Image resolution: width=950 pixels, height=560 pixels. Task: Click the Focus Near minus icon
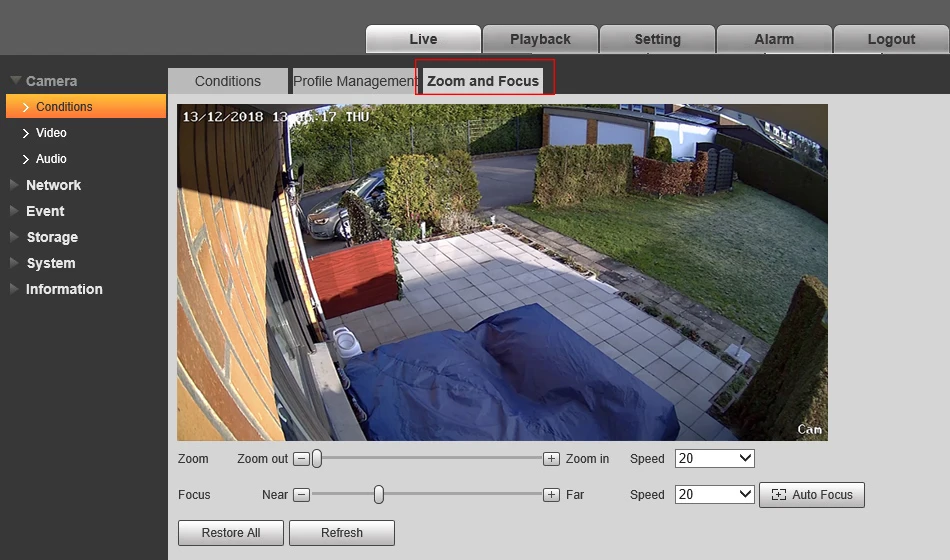click(301, 495)
